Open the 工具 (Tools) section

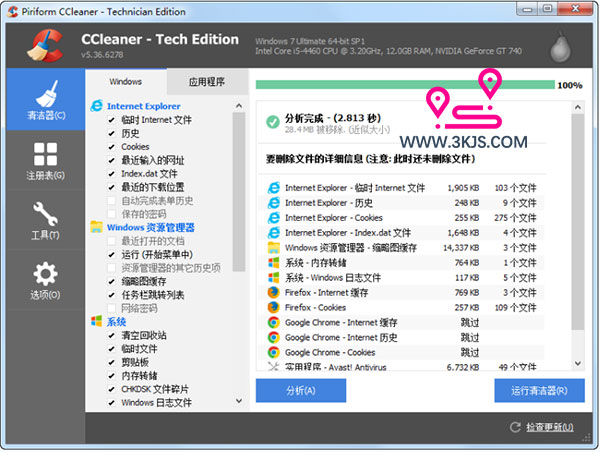click(x=46, y=220)
